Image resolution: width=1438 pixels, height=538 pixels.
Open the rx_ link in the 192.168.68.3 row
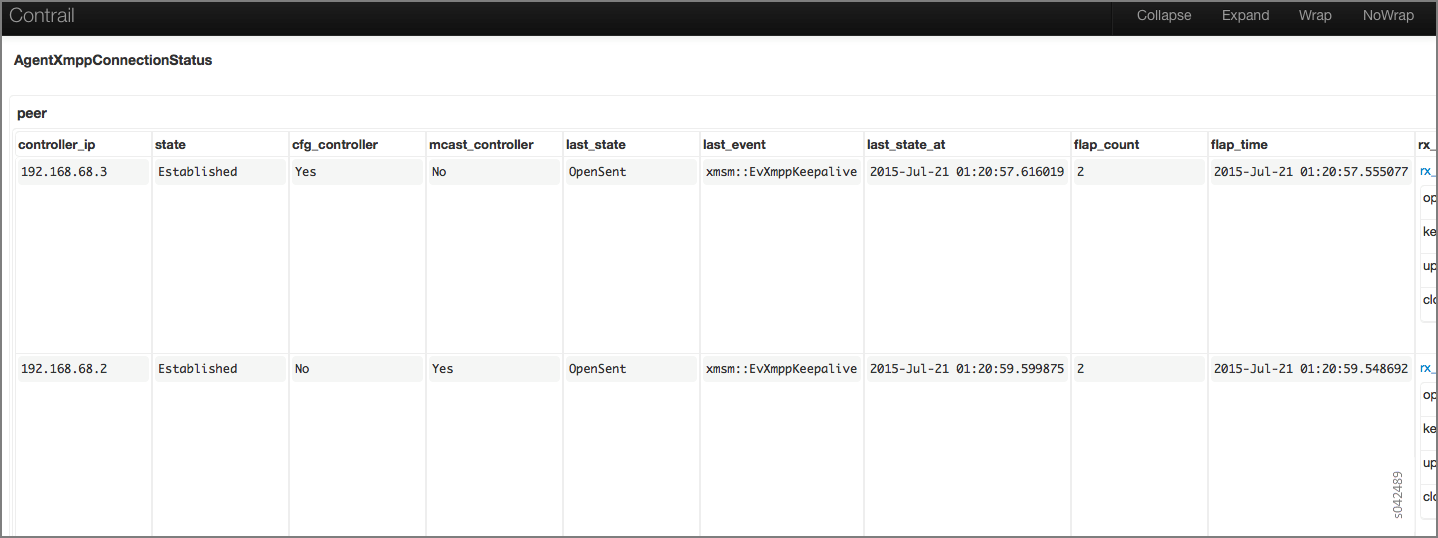tap(1428, 172)
